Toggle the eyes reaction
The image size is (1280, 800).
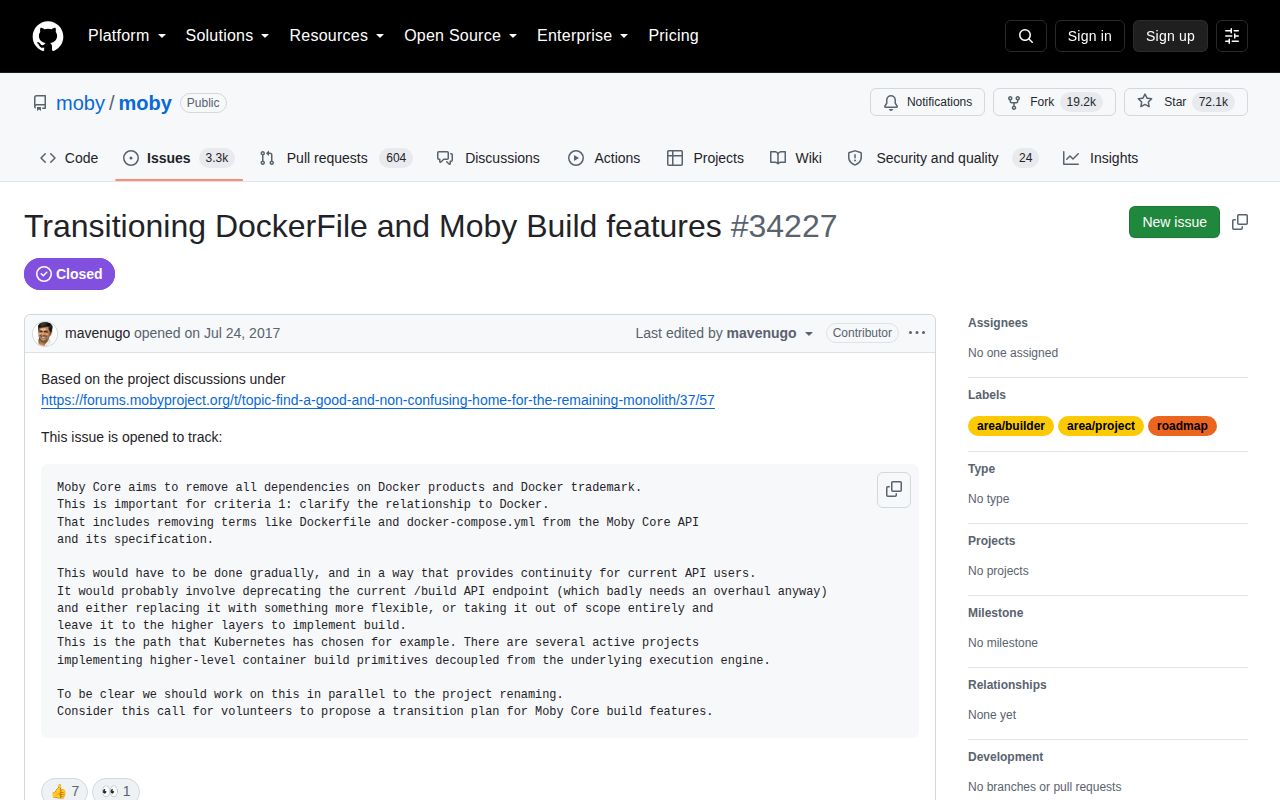click(x=116, y=790)
